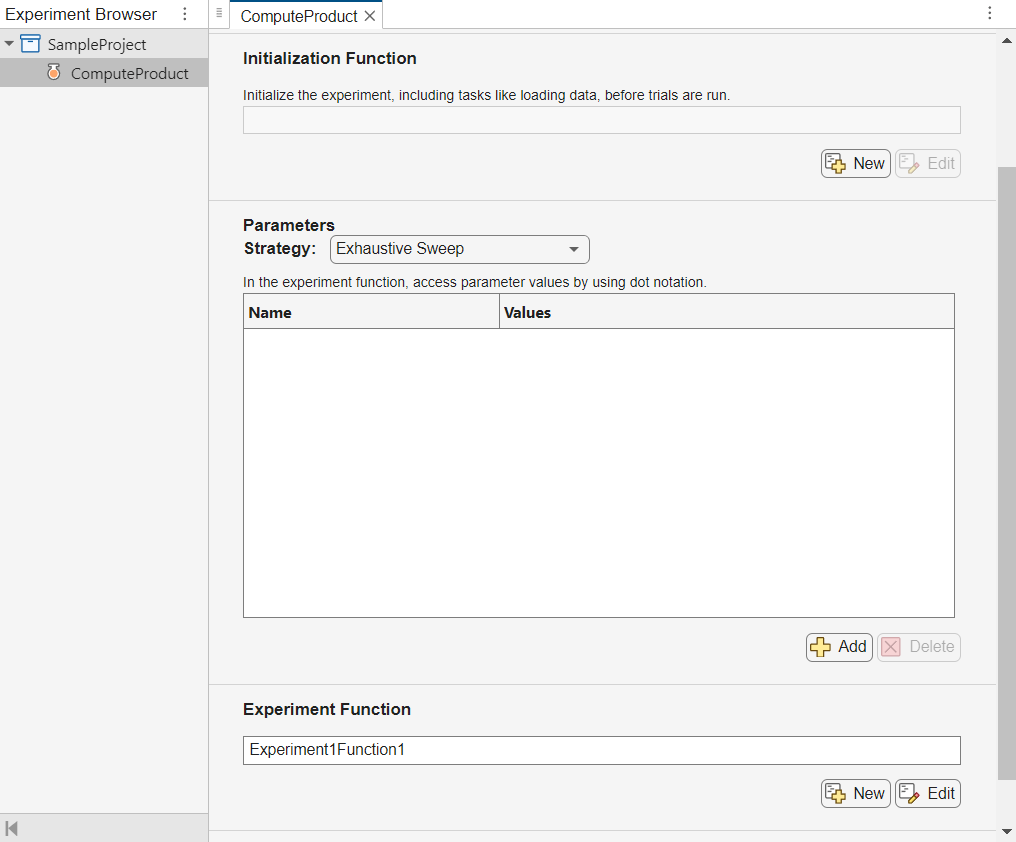Open the menu in the top right corner
This screenshot has width=1016, height=842.
(x=990, y=14)
